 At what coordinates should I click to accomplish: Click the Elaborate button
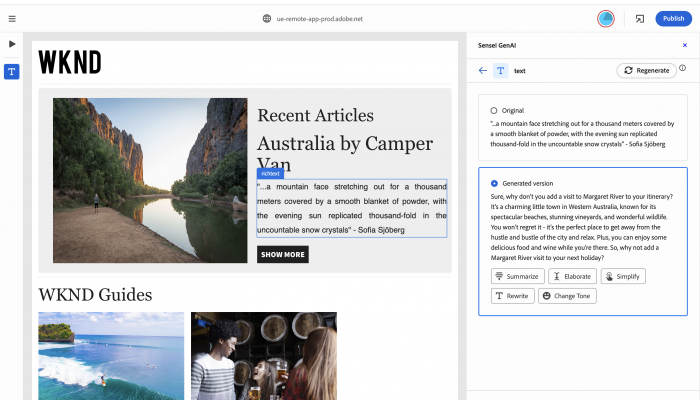coord(572,276)
